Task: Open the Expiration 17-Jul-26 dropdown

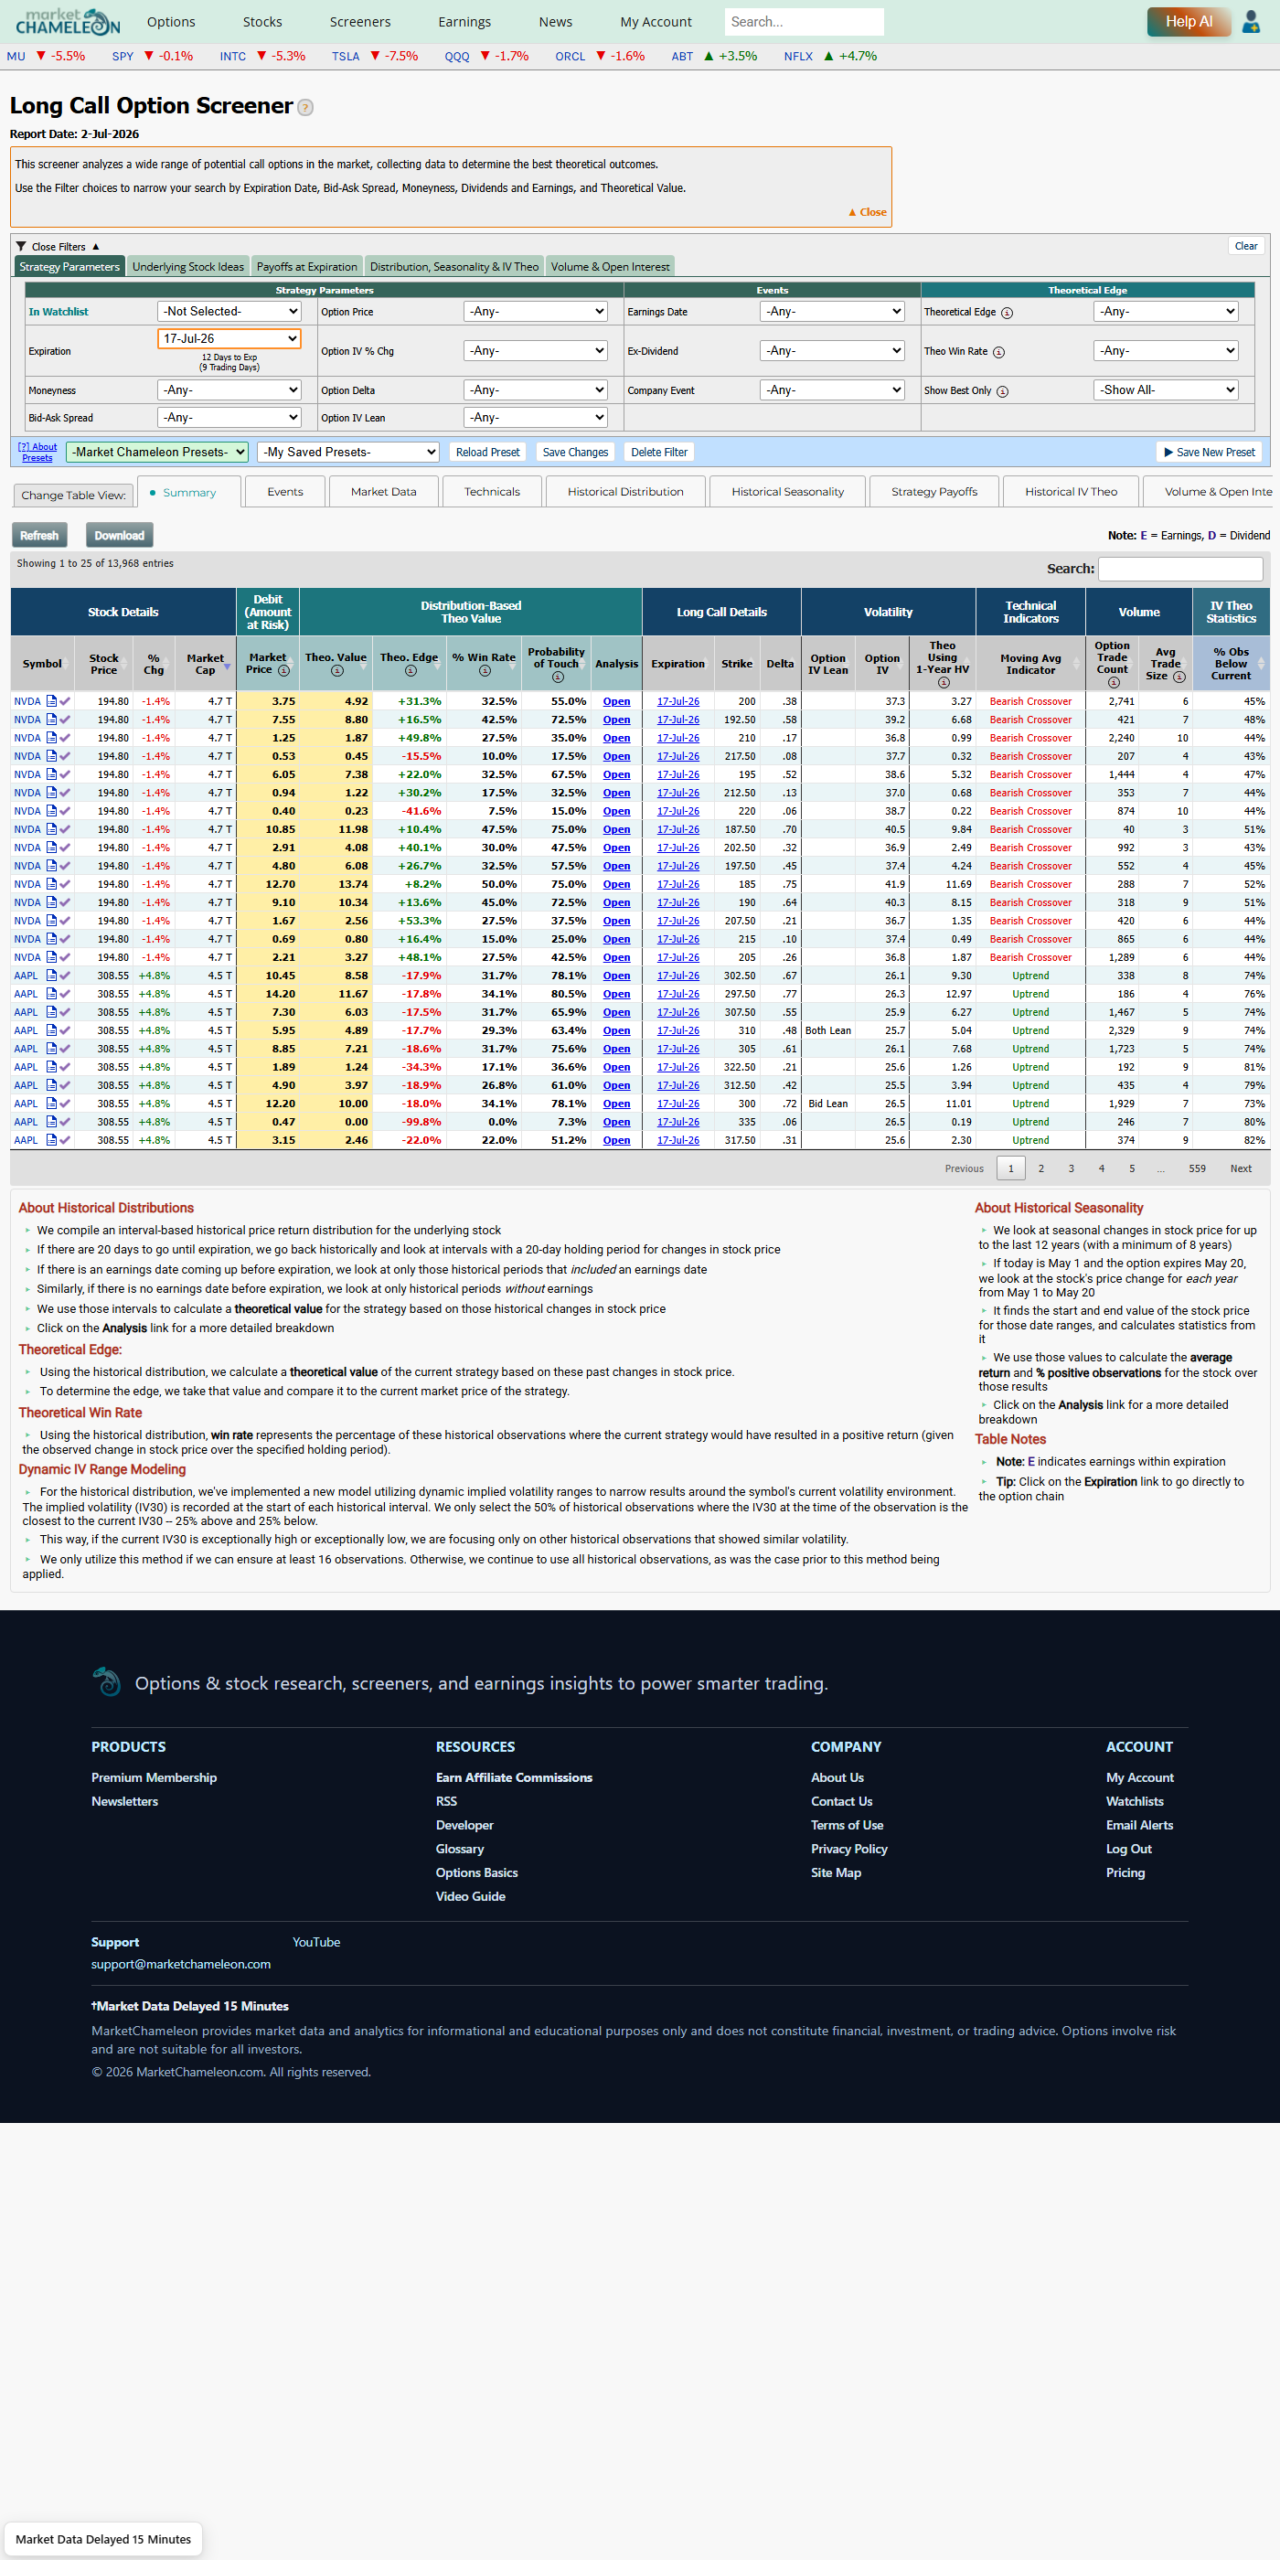Action: (229, 339)
